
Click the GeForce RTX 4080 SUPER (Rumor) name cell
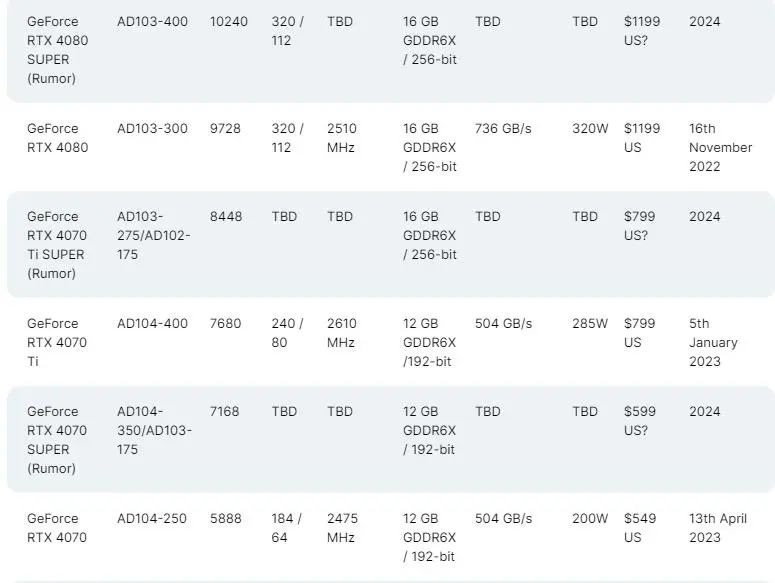point(53,50)
